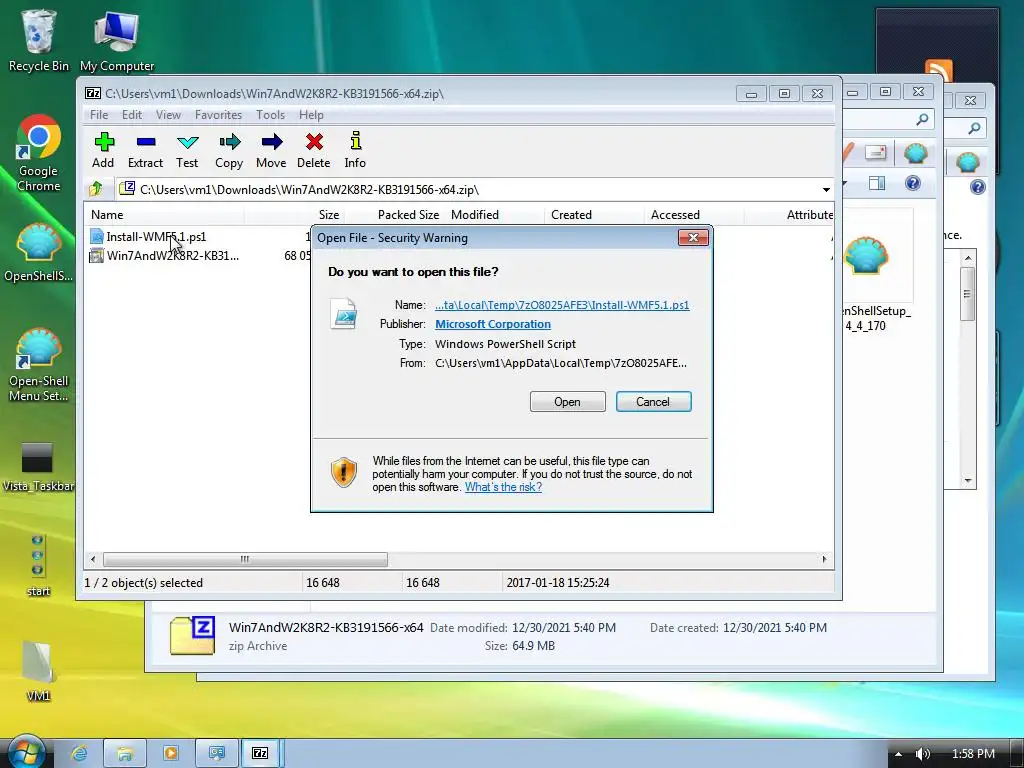The image size is (1024, 768).
Task: Click the 7-Zip taskbar button
Action: click(261, 753)
